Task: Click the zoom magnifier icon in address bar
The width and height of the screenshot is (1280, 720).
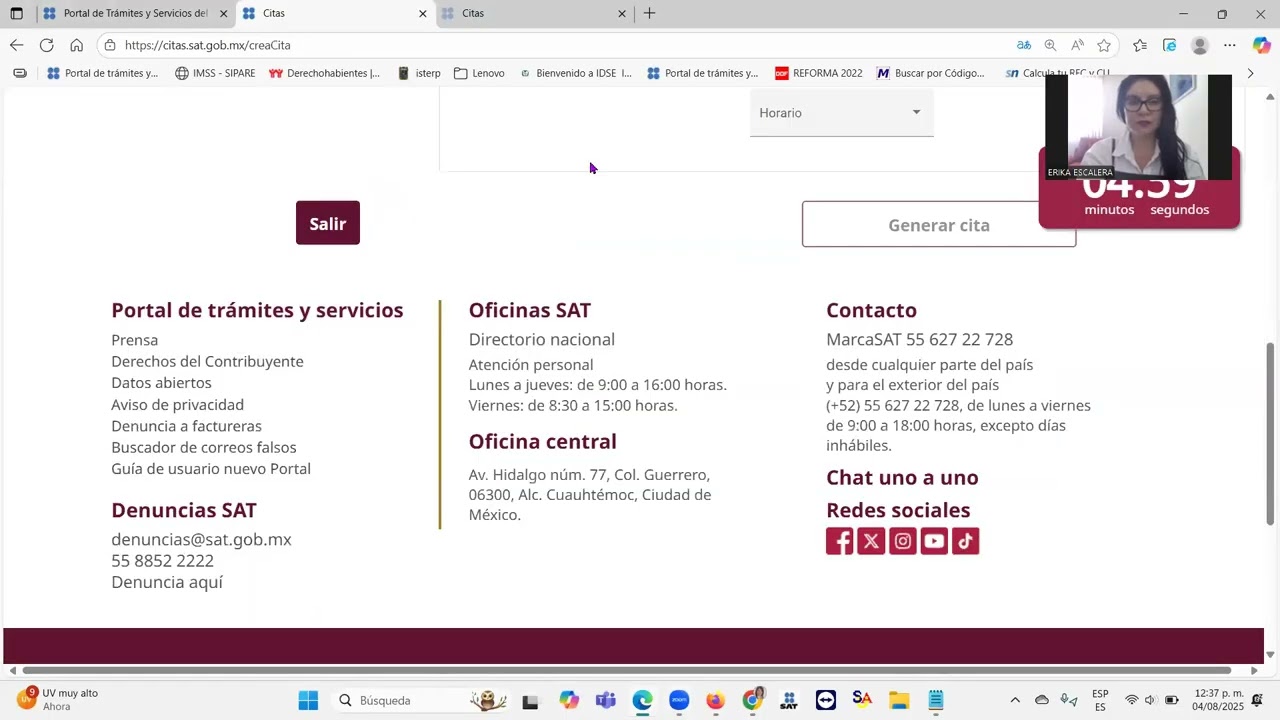Action: click(1050, 45)
